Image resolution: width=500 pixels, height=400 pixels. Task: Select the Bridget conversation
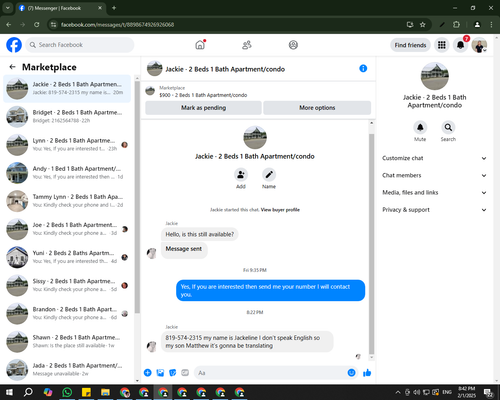67,116
